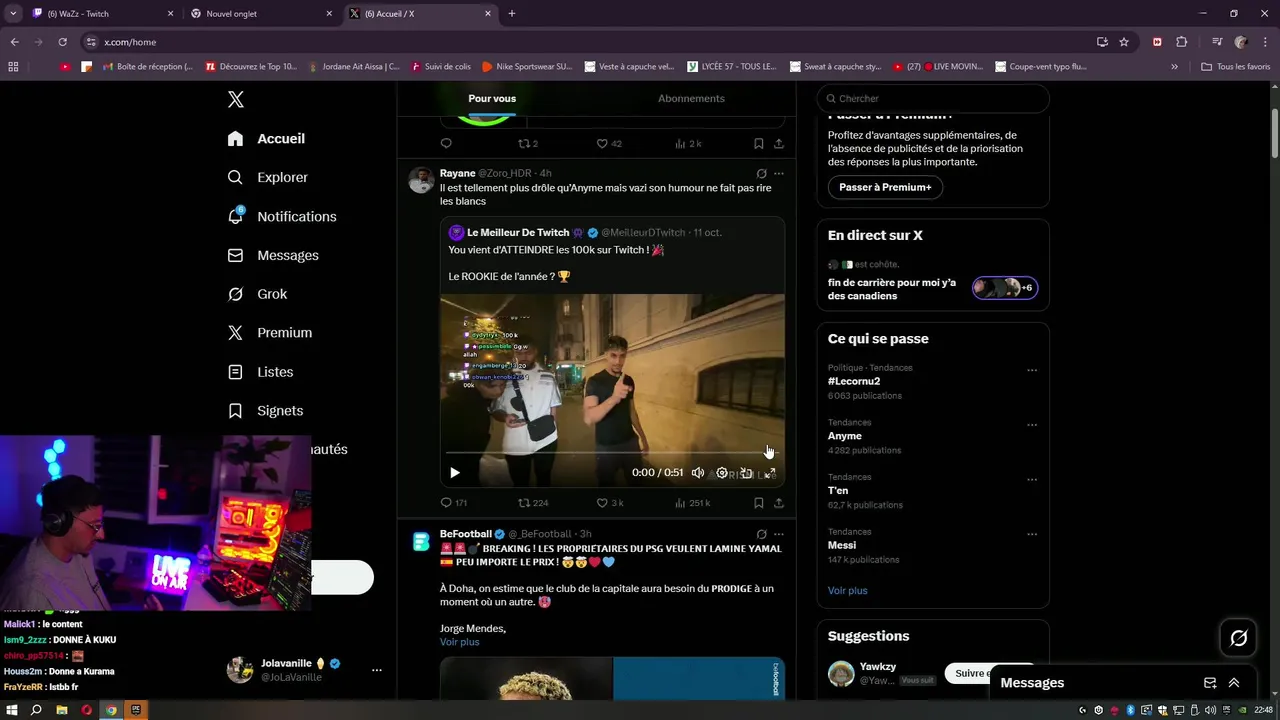
Task: Open Messages from sidebar
Action: point(273,255)
